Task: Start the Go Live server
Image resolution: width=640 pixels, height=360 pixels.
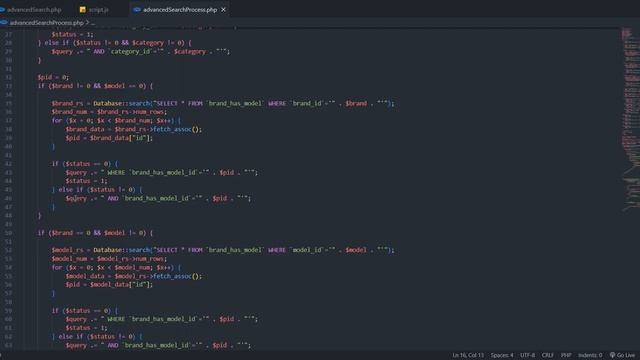Action: coord(622,355)
